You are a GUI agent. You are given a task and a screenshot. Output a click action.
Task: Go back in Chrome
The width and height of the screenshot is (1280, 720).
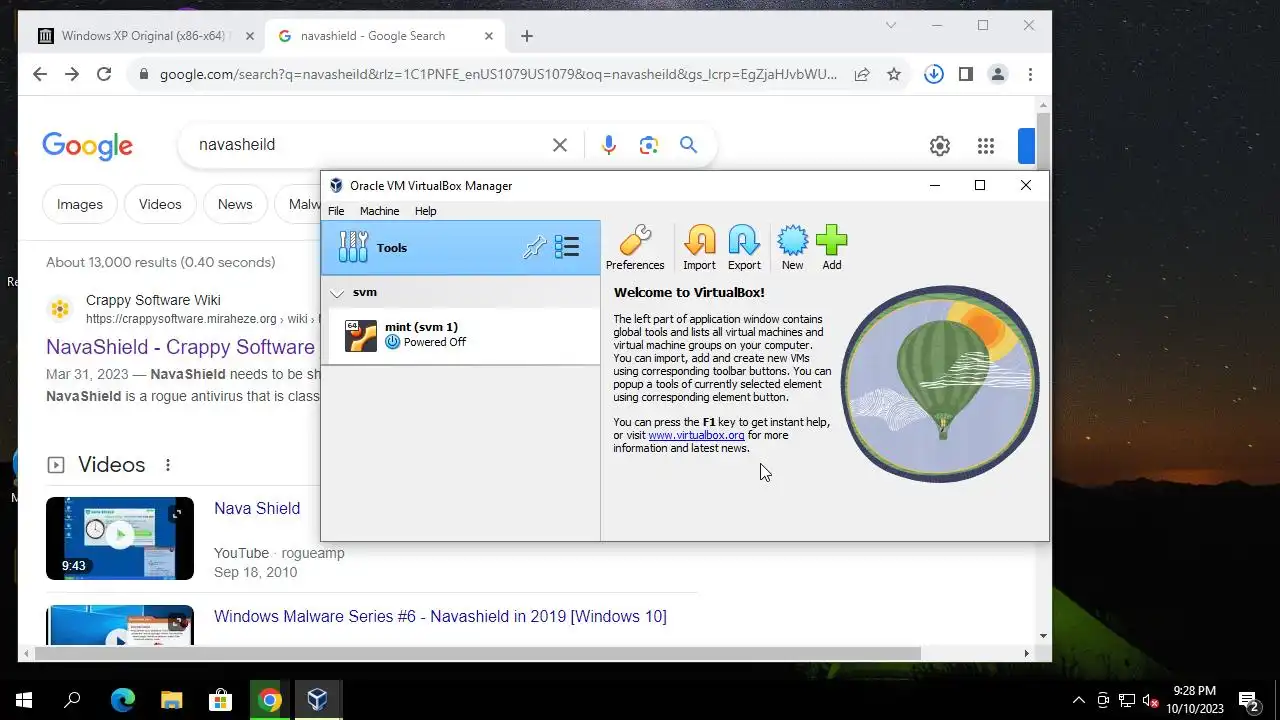tap(40, 74)
